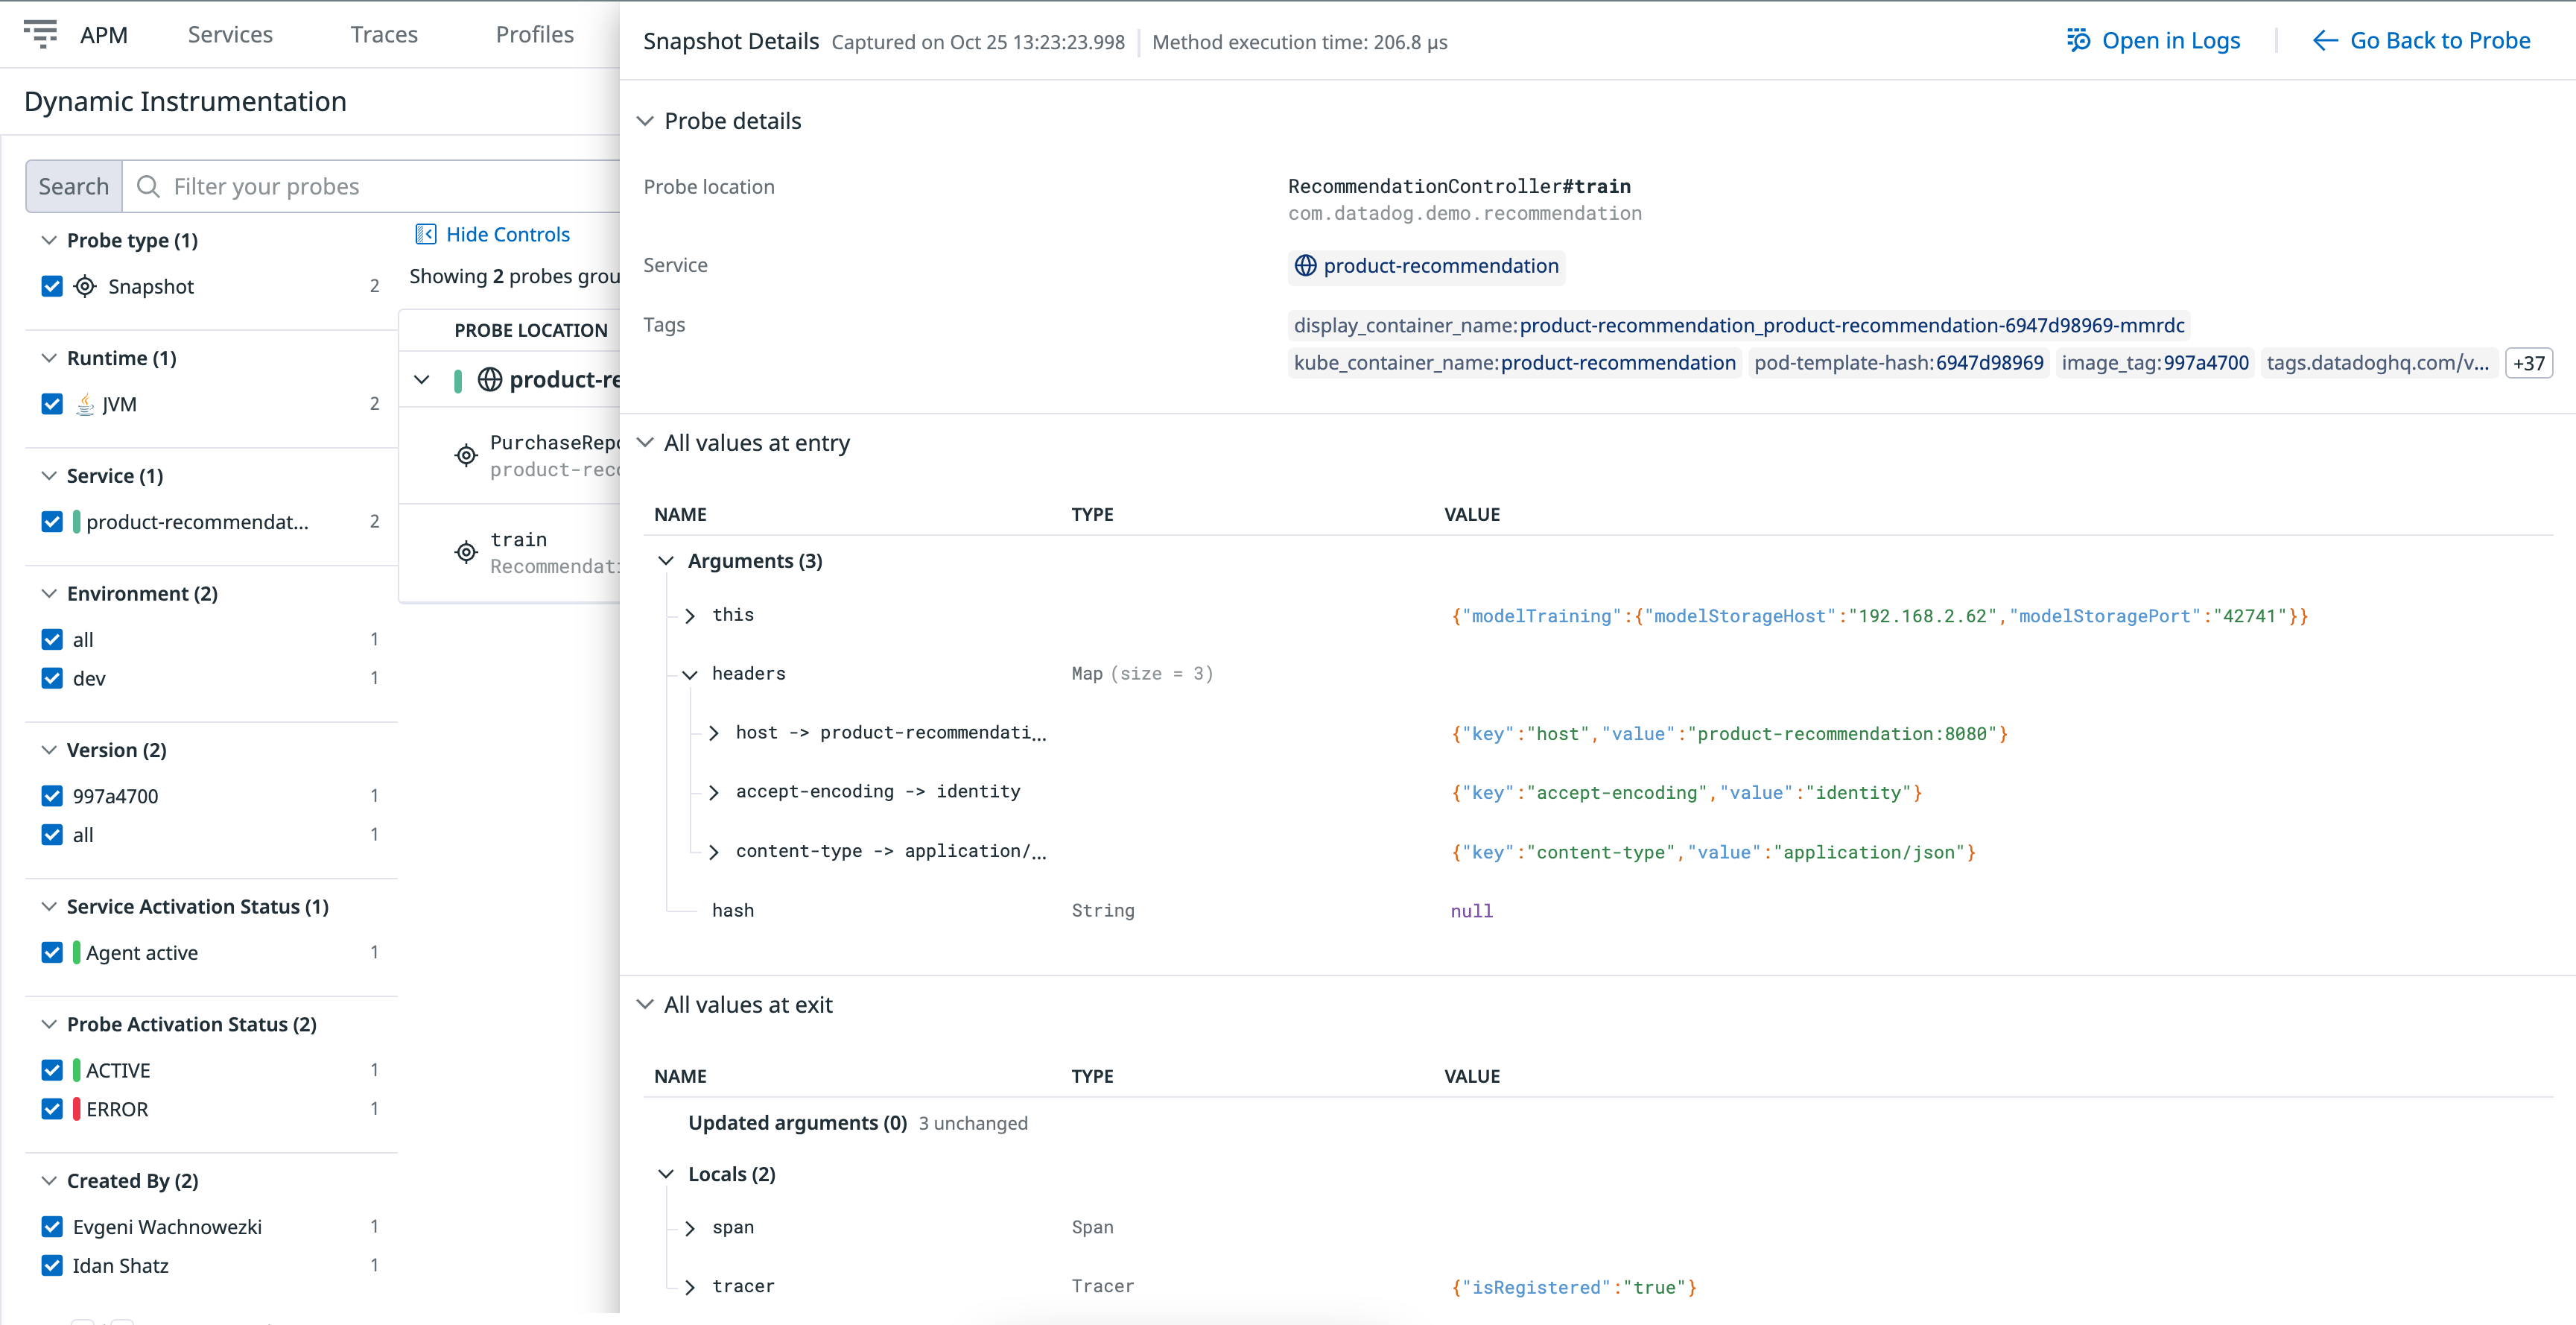Click the Open in Logs icon

(x=2079, y=41)
